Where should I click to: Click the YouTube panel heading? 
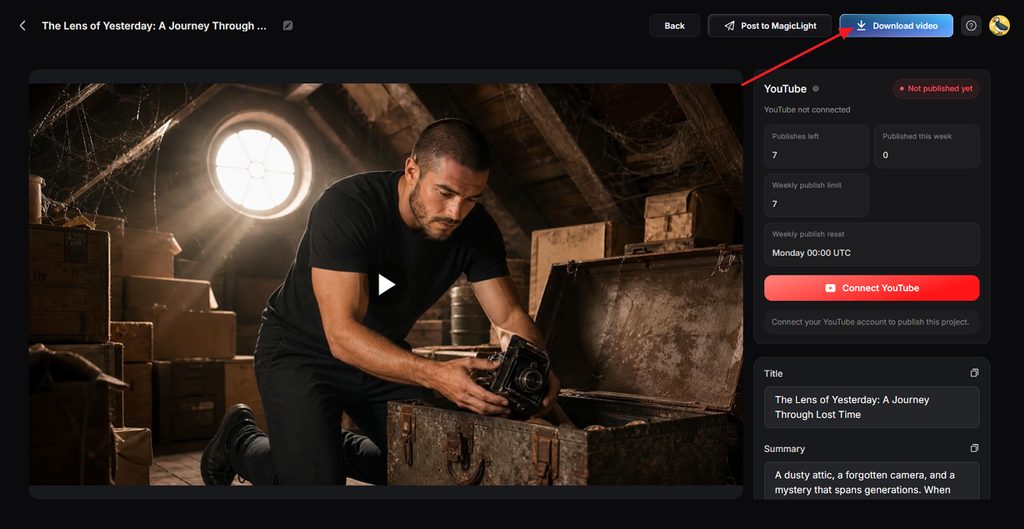point(785,89)
